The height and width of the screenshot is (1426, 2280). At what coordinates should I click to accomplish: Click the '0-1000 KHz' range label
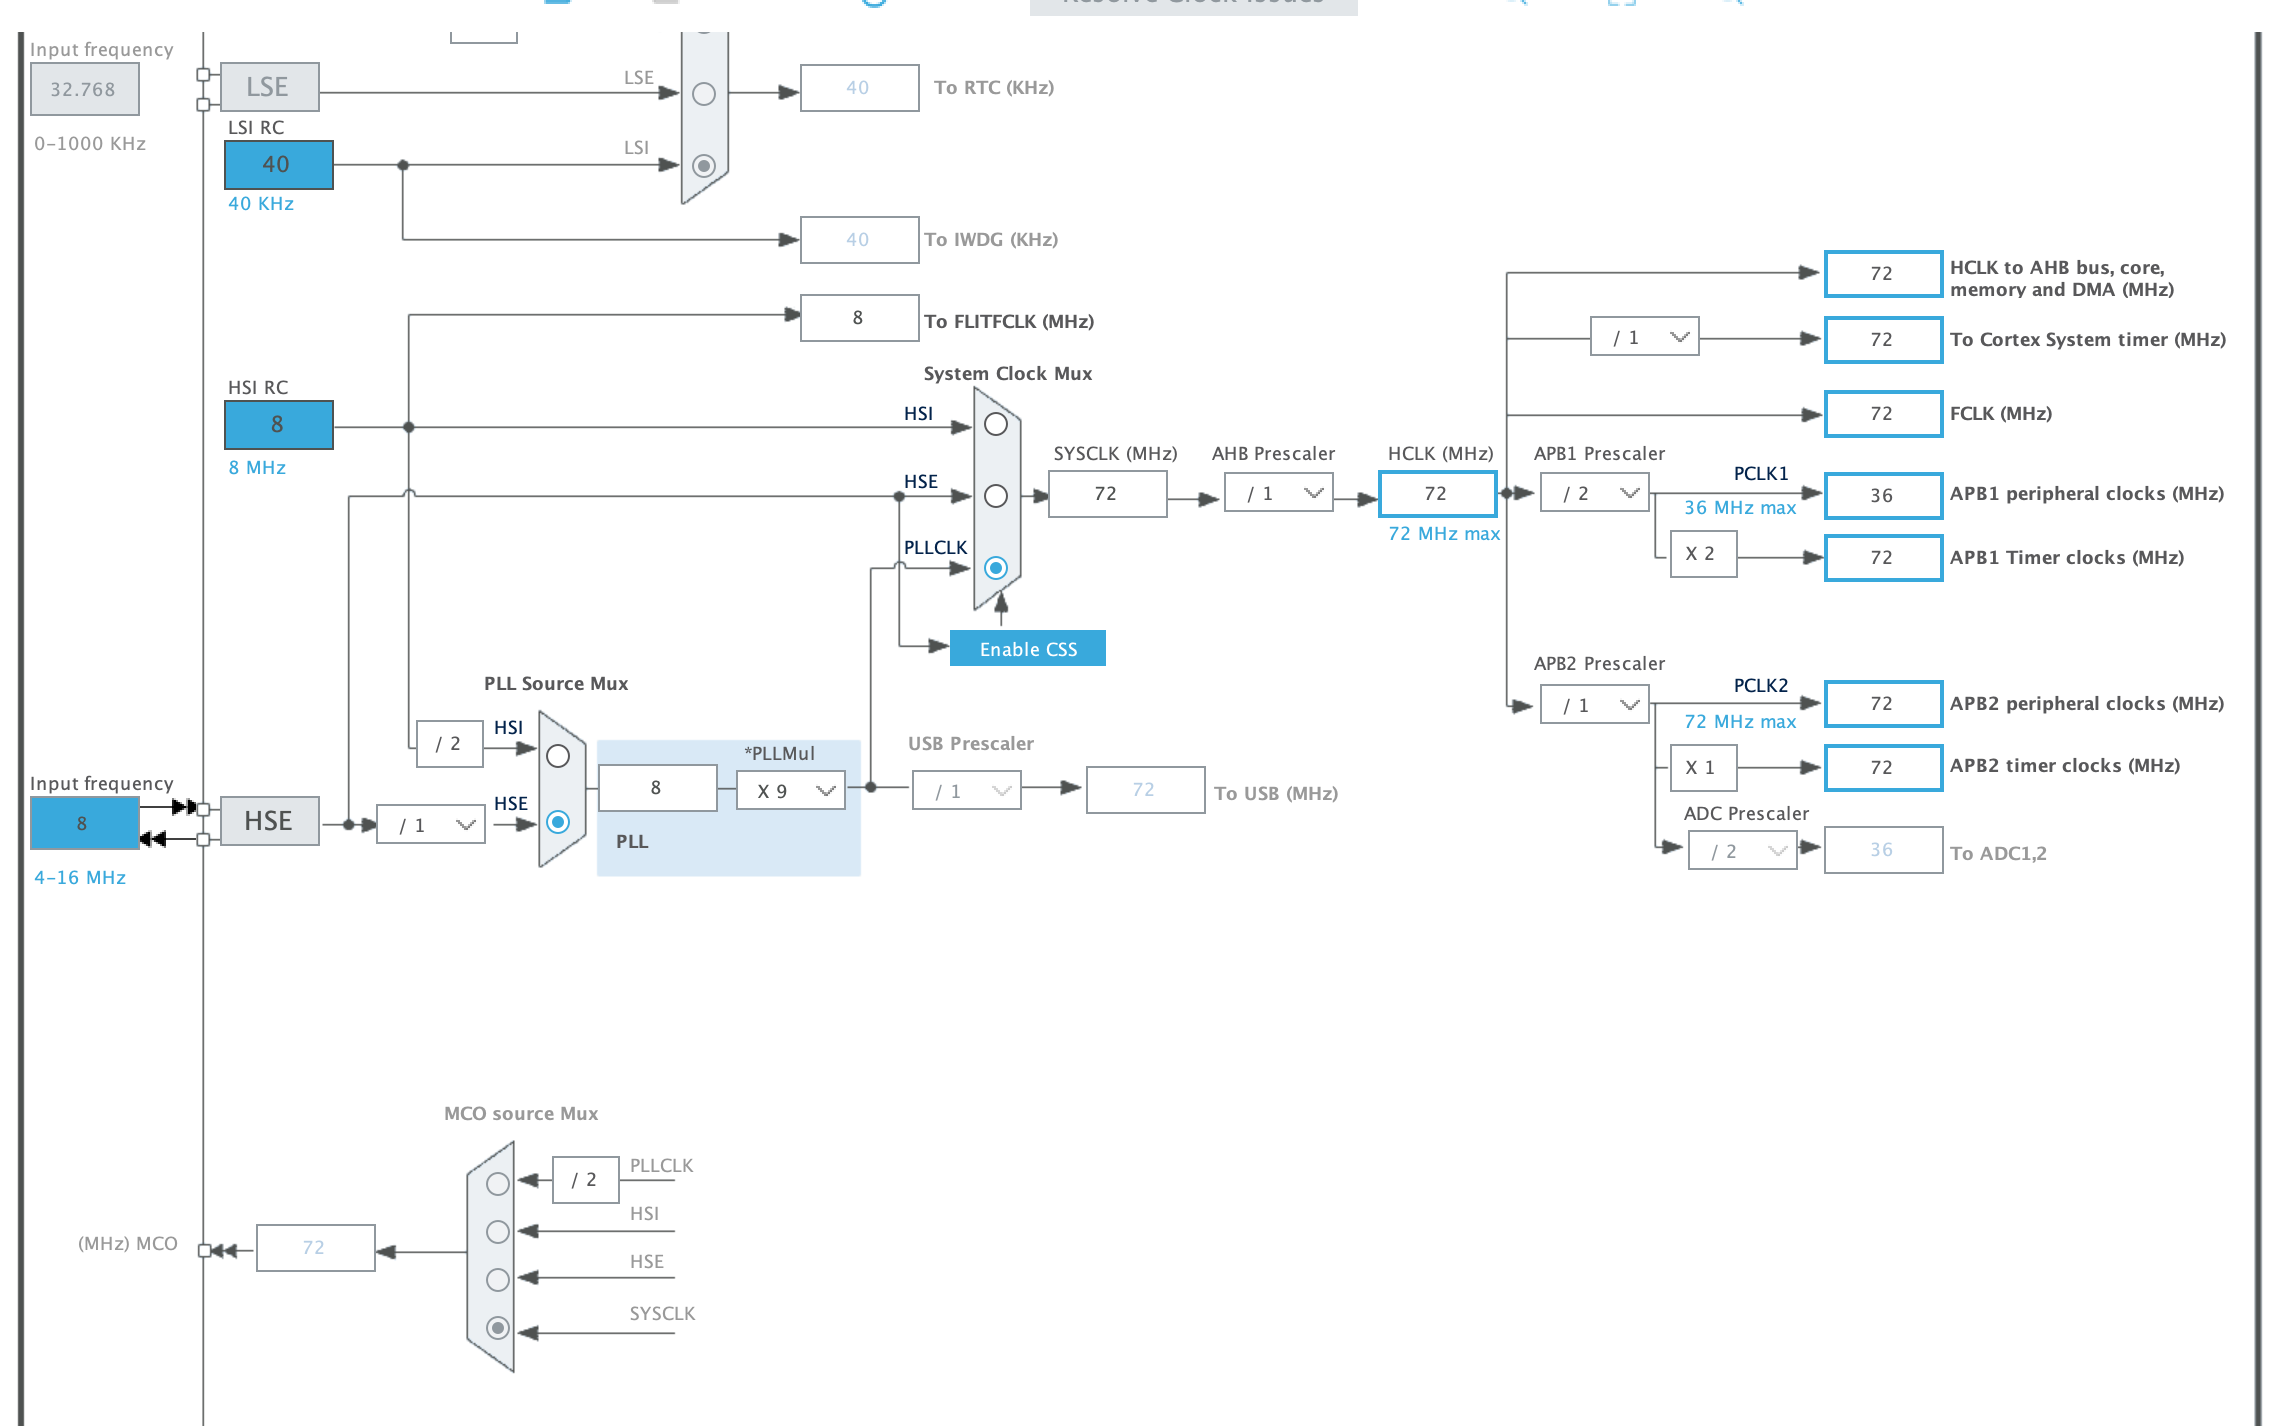[x=90, y=144]
